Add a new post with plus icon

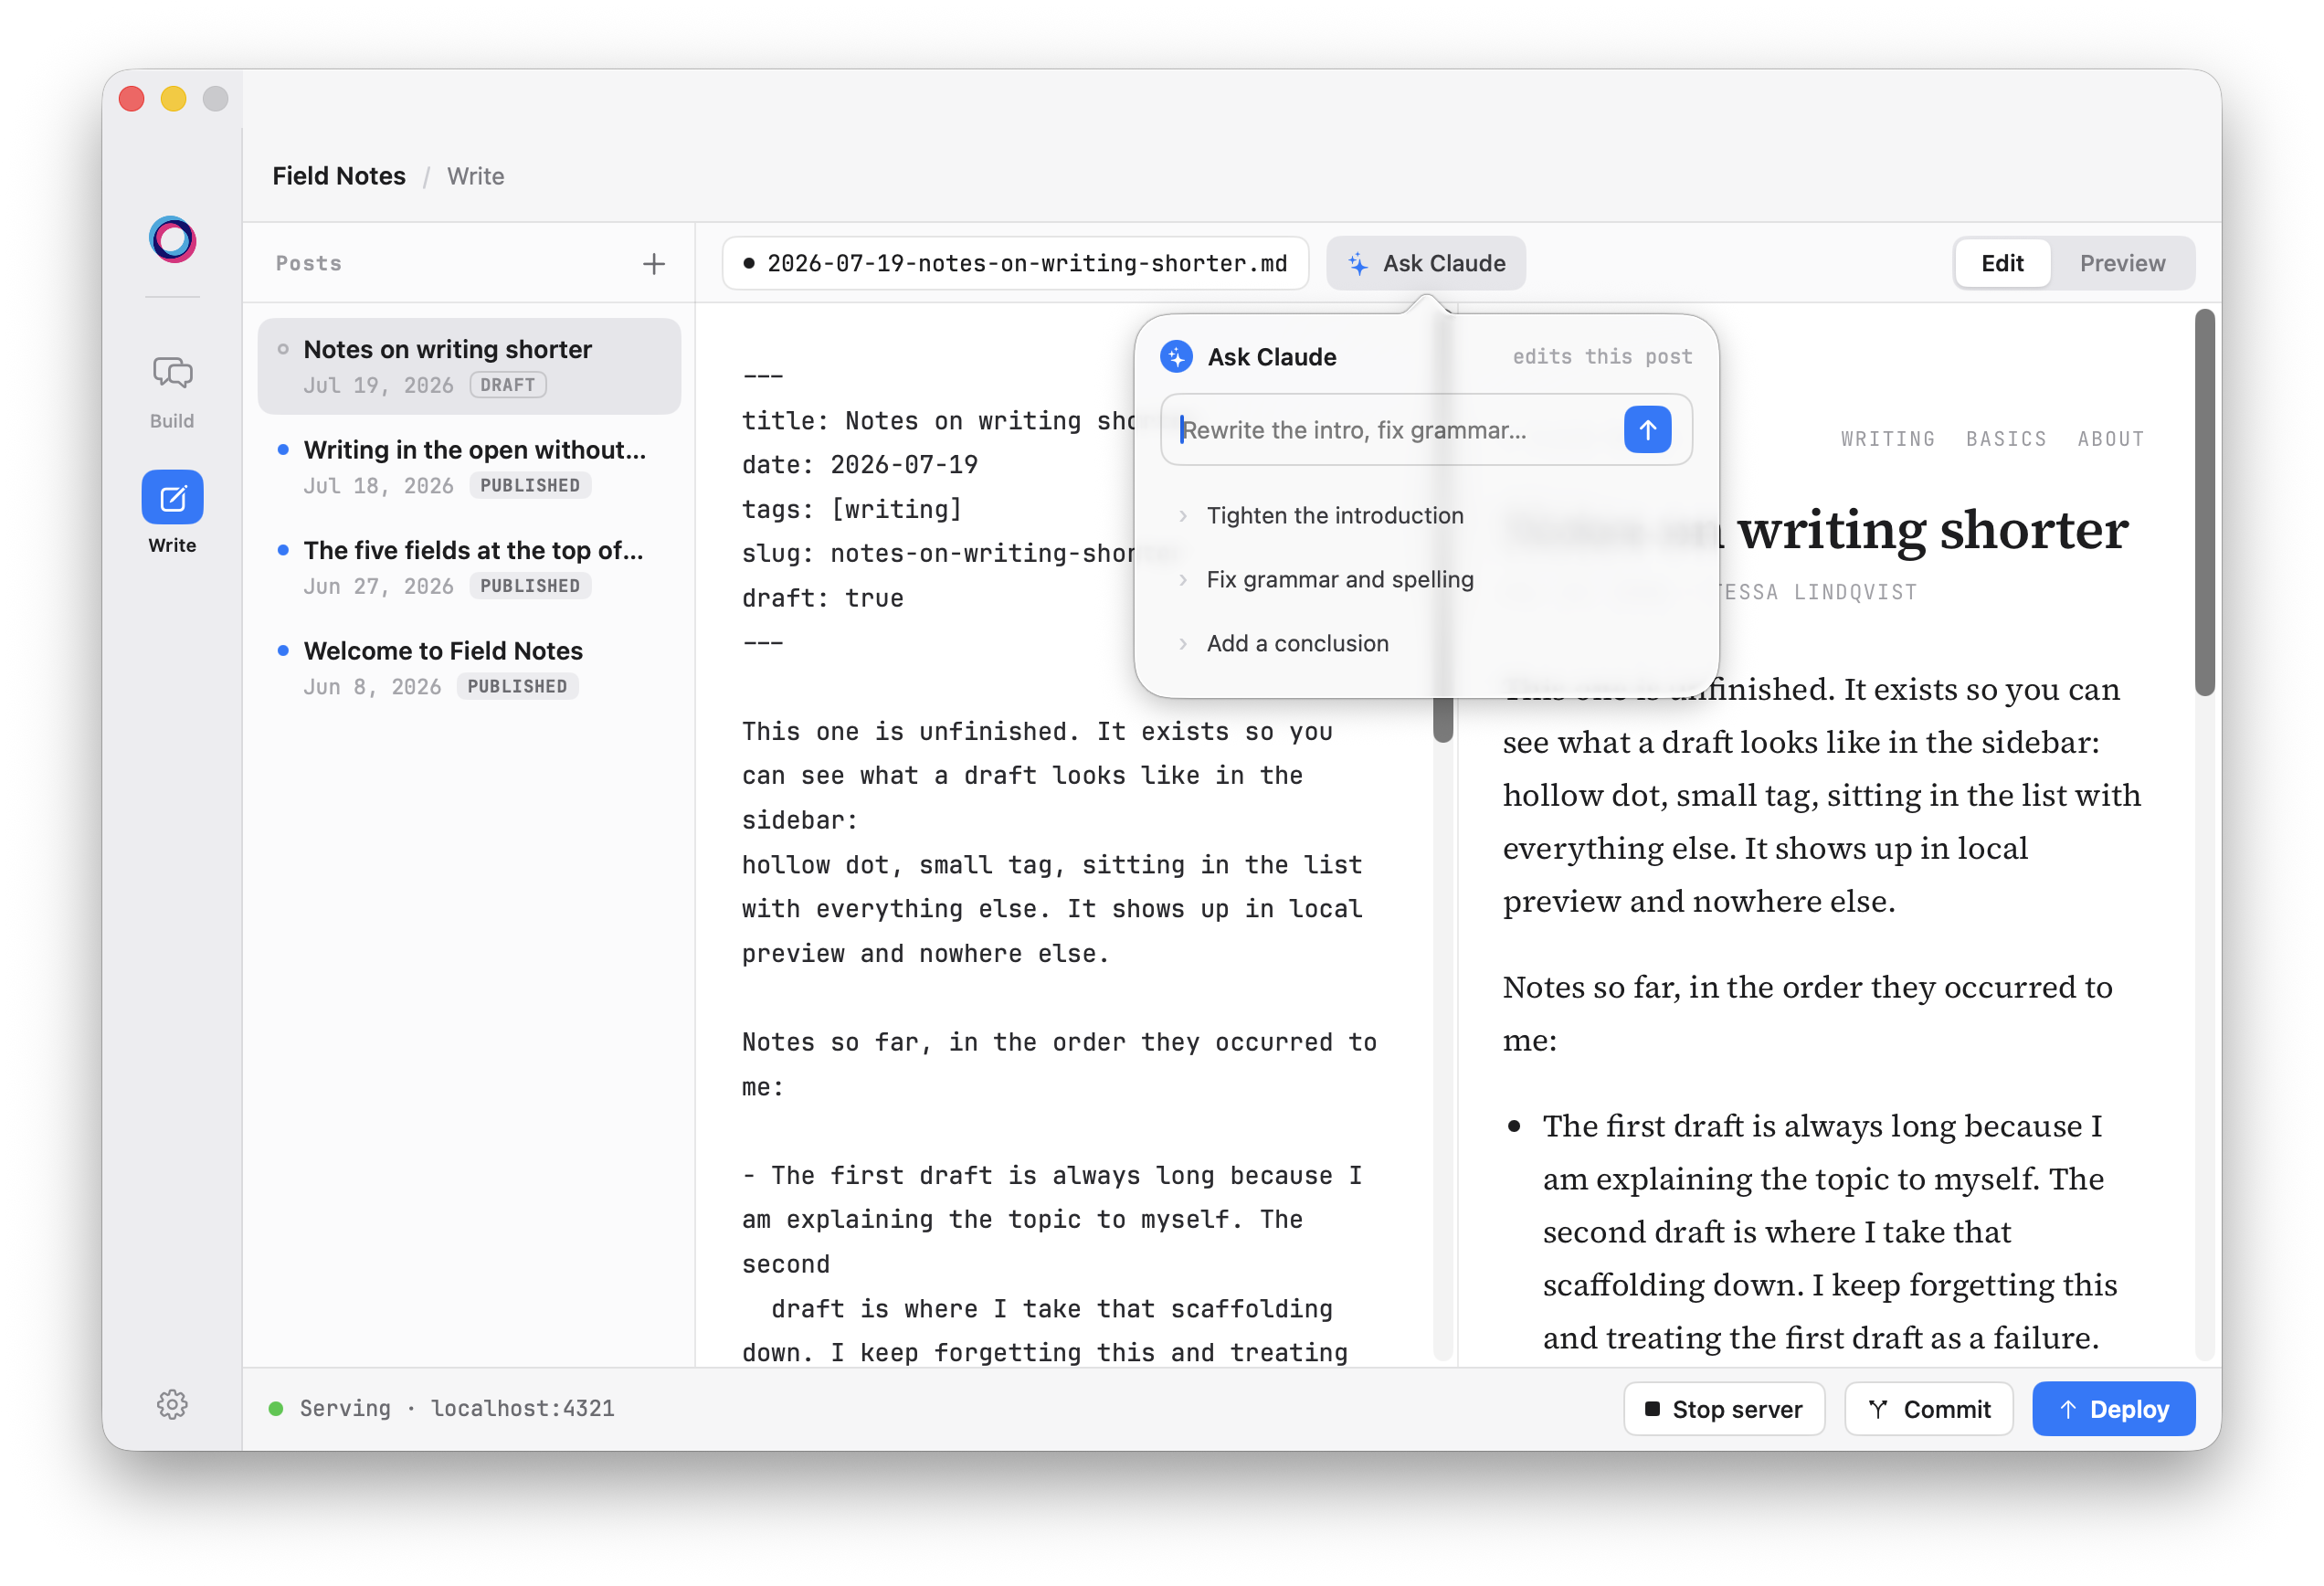(653, 263)
